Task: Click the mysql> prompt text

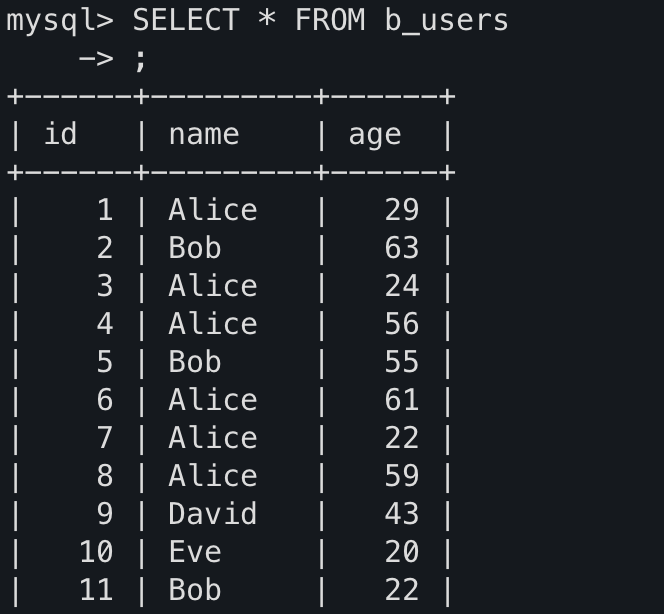Action: coord(60,21)
